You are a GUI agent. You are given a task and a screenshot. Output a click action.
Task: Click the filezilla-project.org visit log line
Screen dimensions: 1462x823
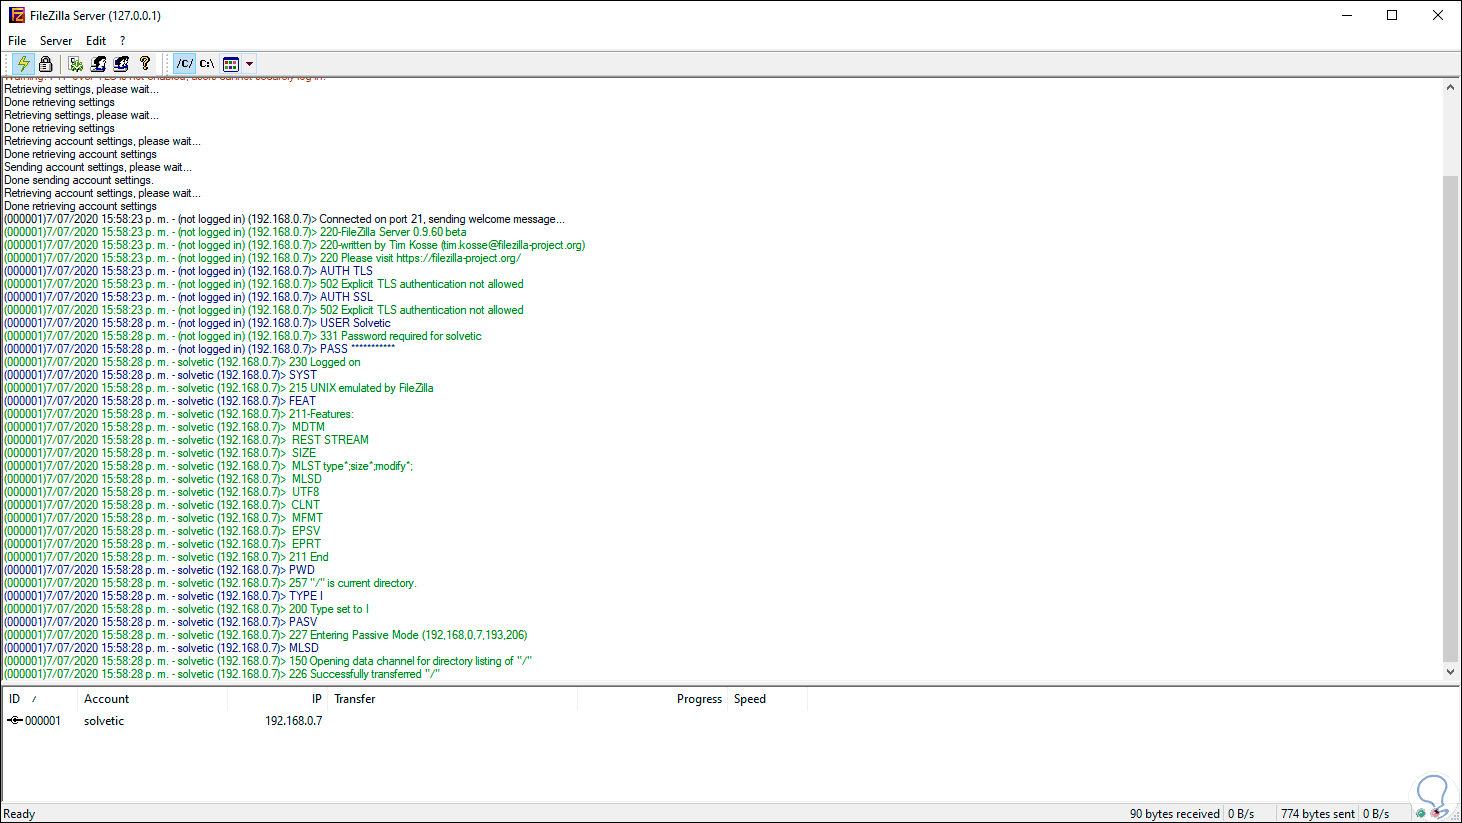tap(263, 258)
